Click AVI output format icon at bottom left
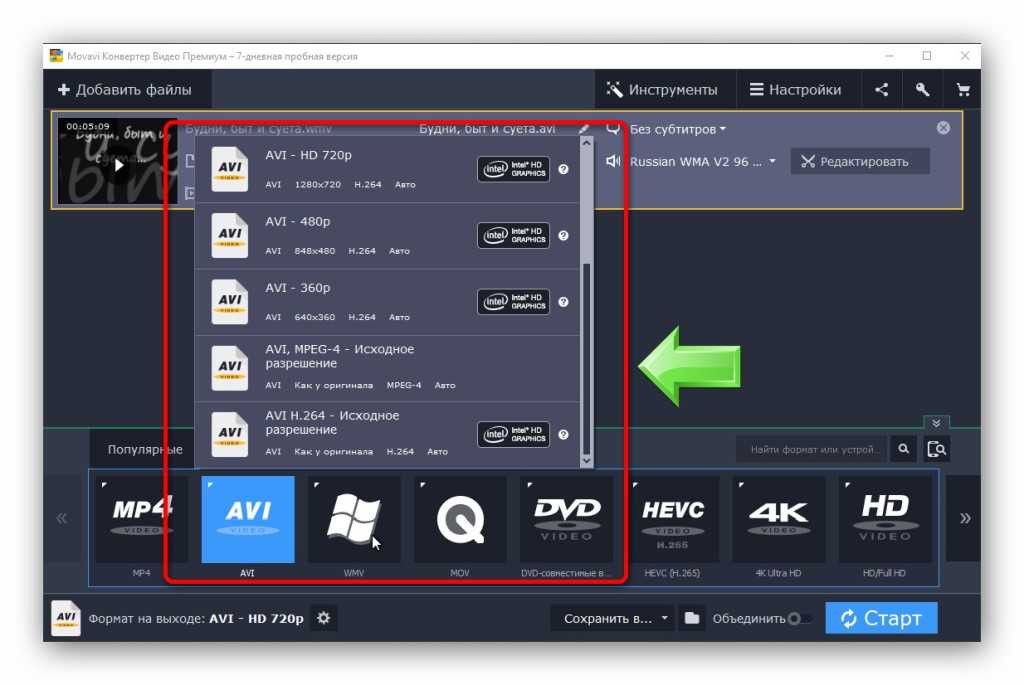This screenshot has width=1024, height=685. pos(65,618)
